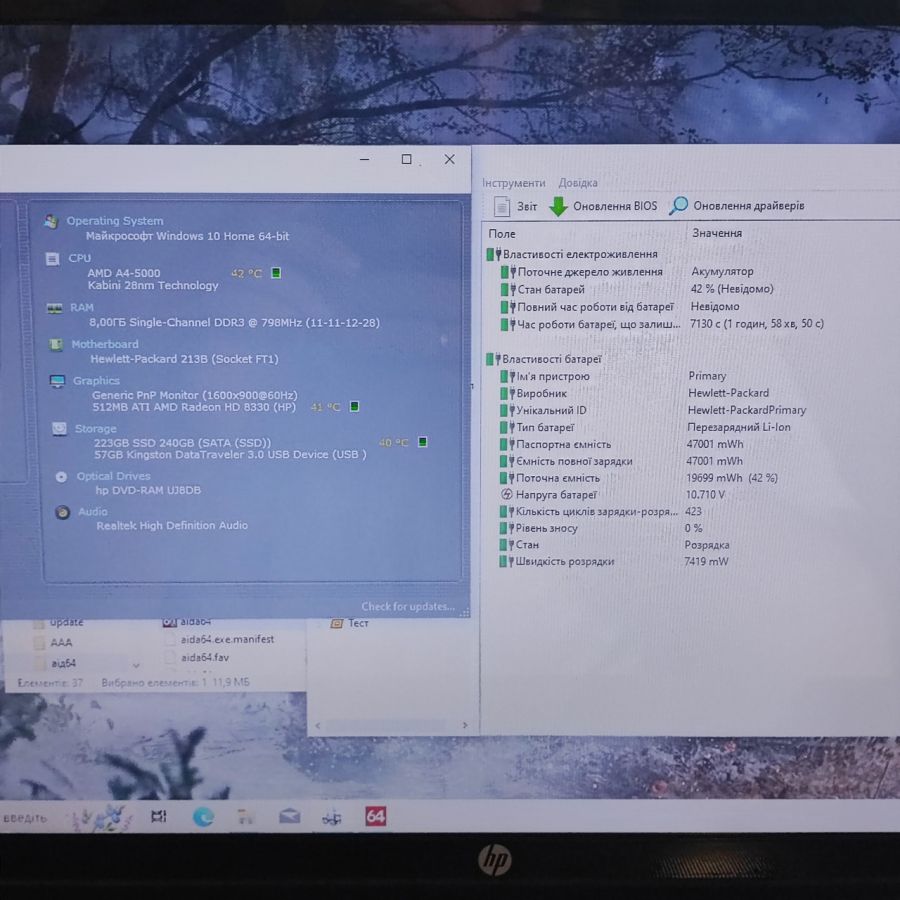
Task: Click the Звіт toolbar button label
Action: click(527, 206)
